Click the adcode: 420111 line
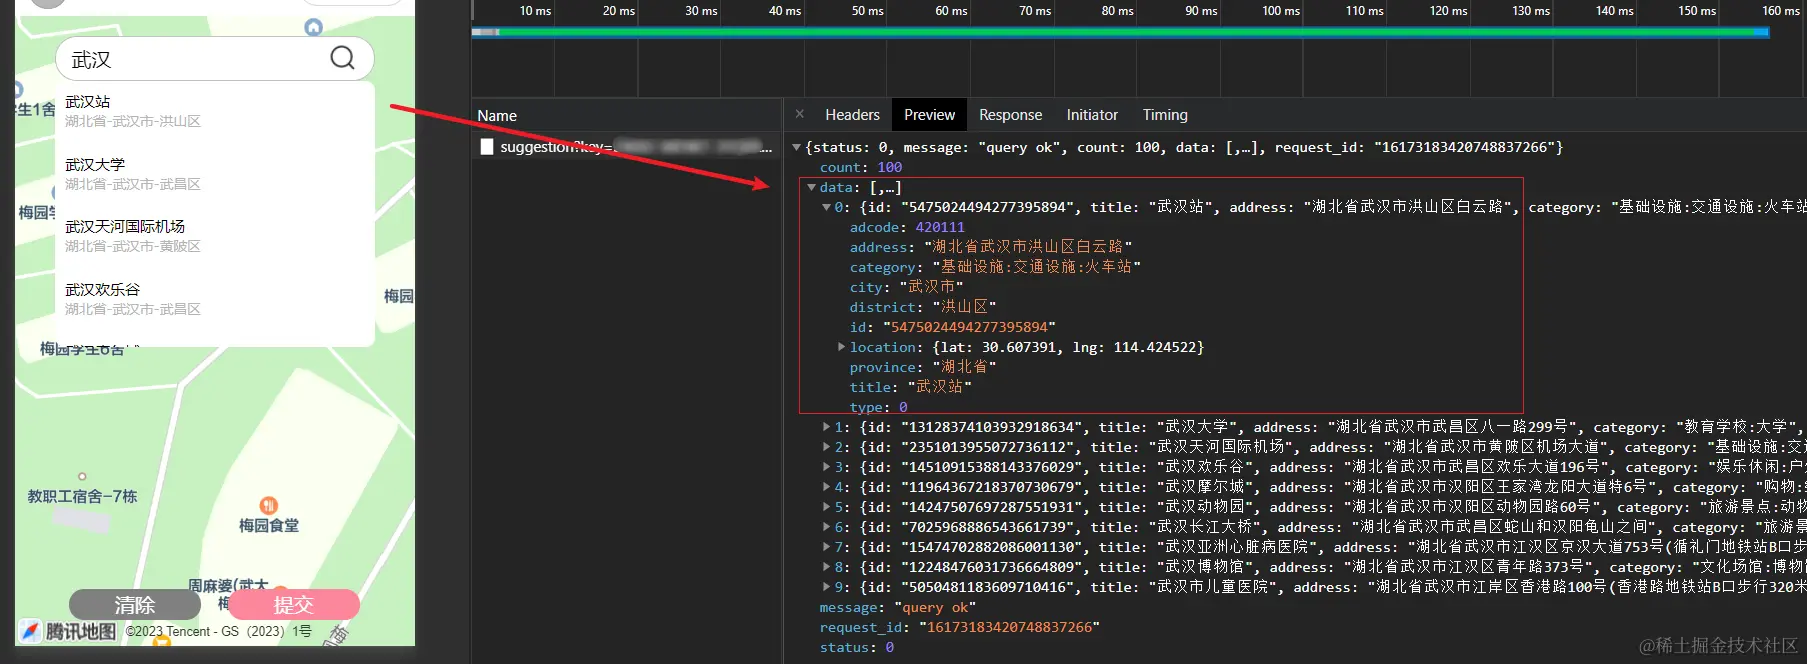Screen dimensions: 1807x664 (x=907, y=227)
